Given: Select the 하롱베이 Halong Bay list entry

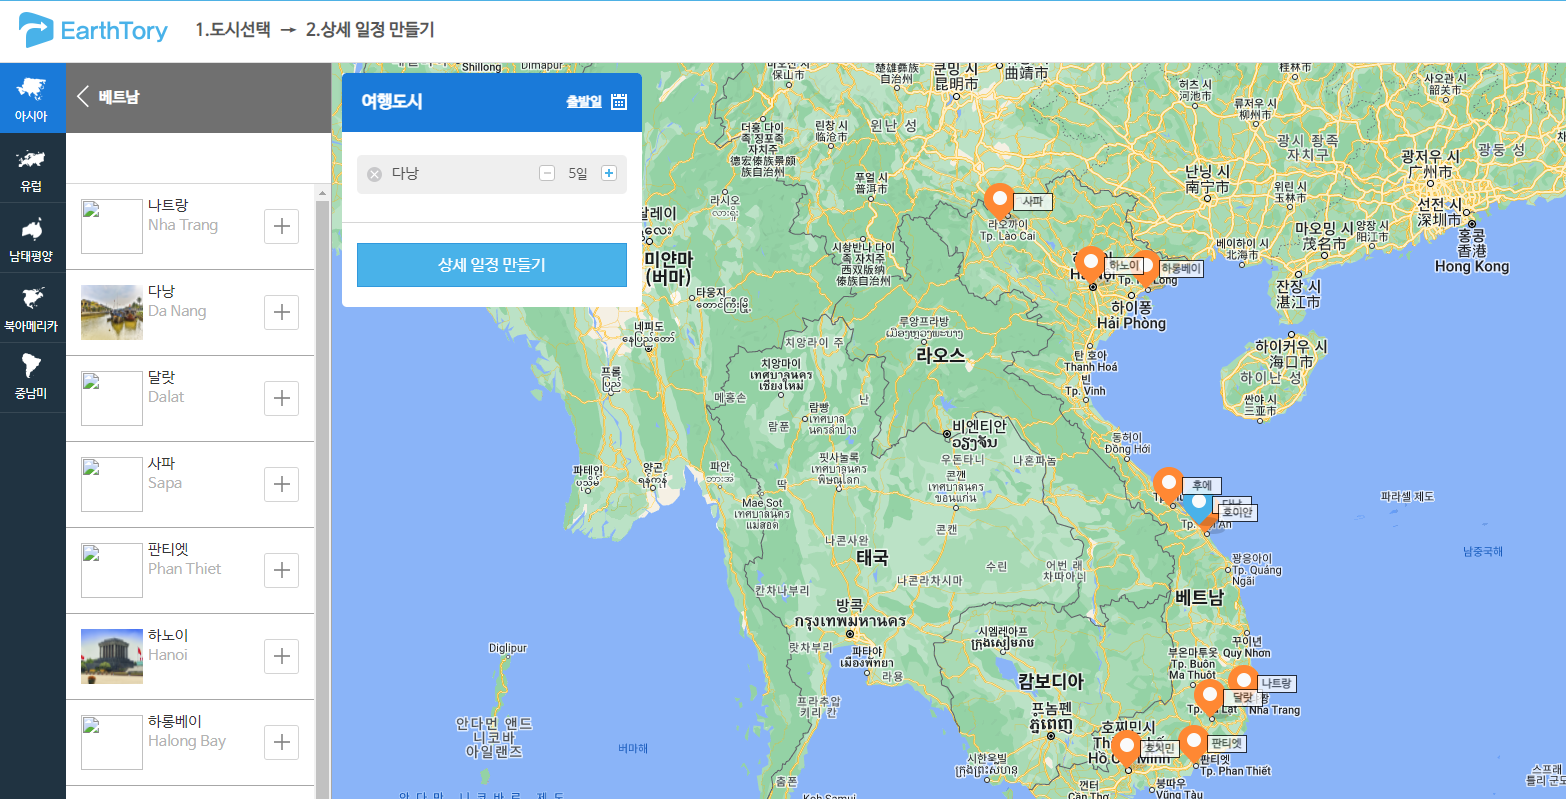Looking at the screenshot, I should 190,742.
